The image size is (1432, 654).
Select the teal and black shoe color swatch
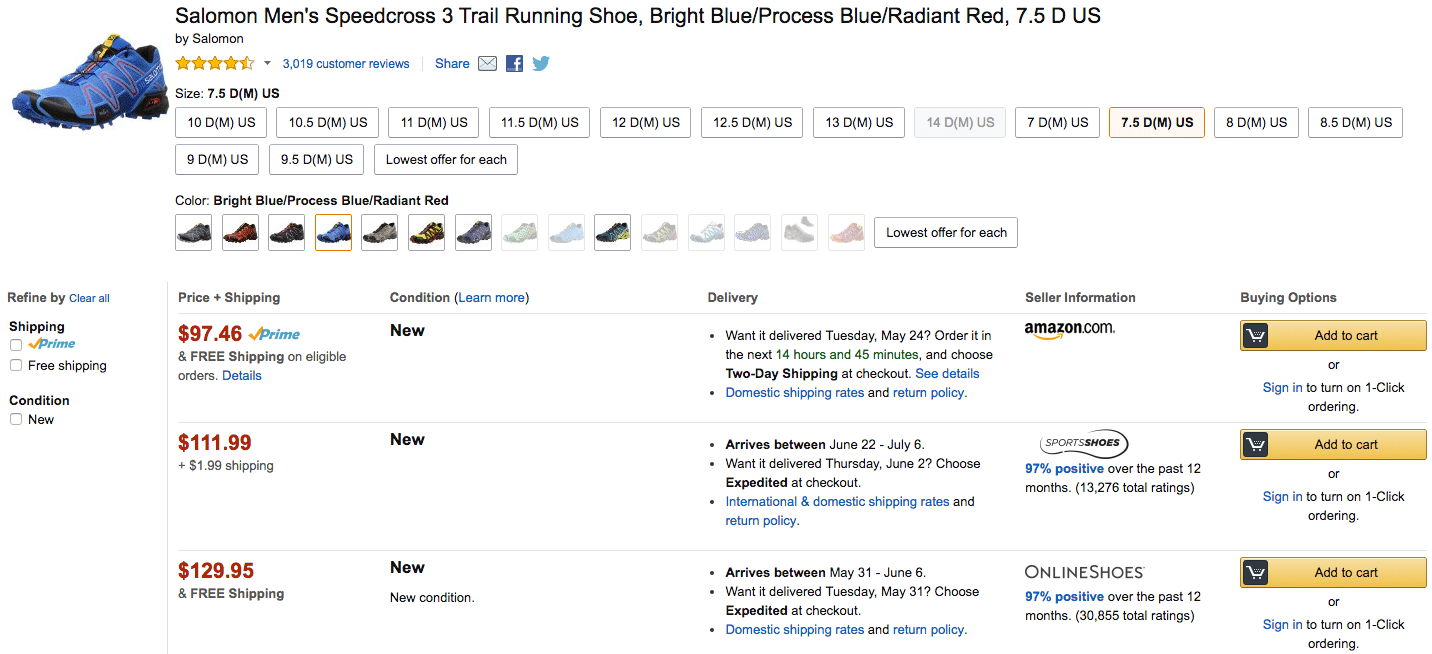[x=612, y=233]
